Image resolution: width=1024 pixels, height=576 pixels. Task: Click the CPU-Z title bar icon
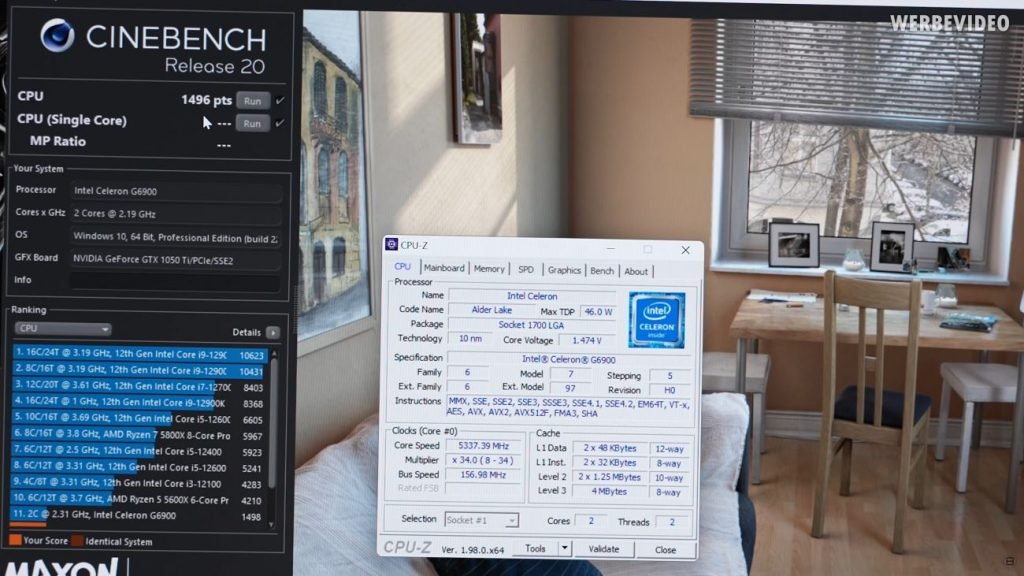[392, 244]
